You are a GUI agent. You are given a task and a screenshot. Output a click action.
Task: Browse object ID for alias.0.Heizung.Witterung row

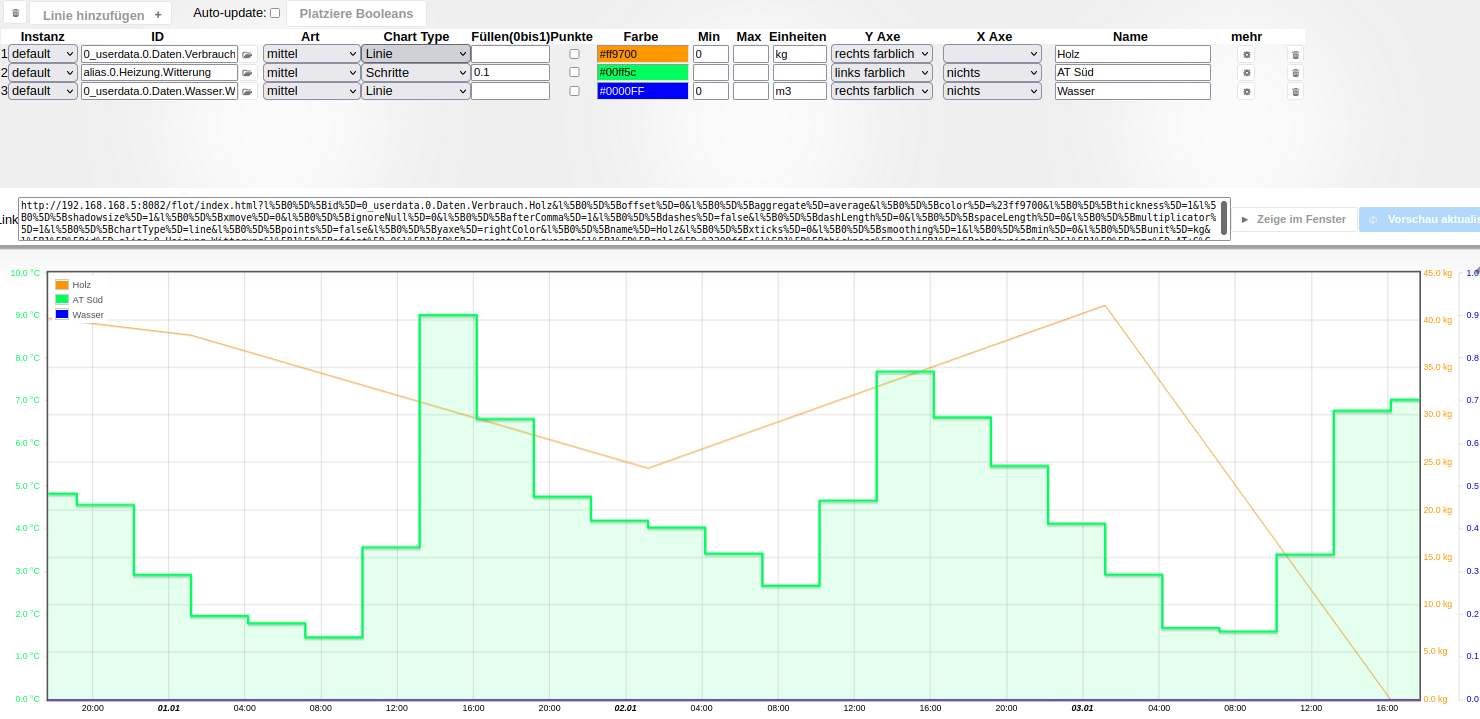pos(247,73)
